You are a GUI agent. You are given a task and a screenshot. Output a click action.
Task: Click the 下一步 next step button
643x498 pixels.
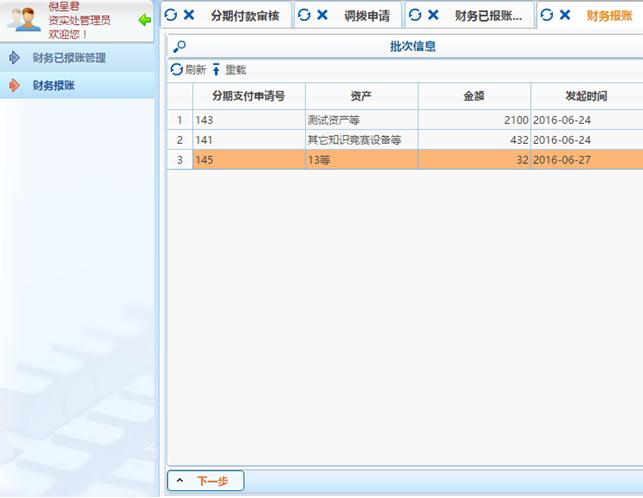coord(205,481)
